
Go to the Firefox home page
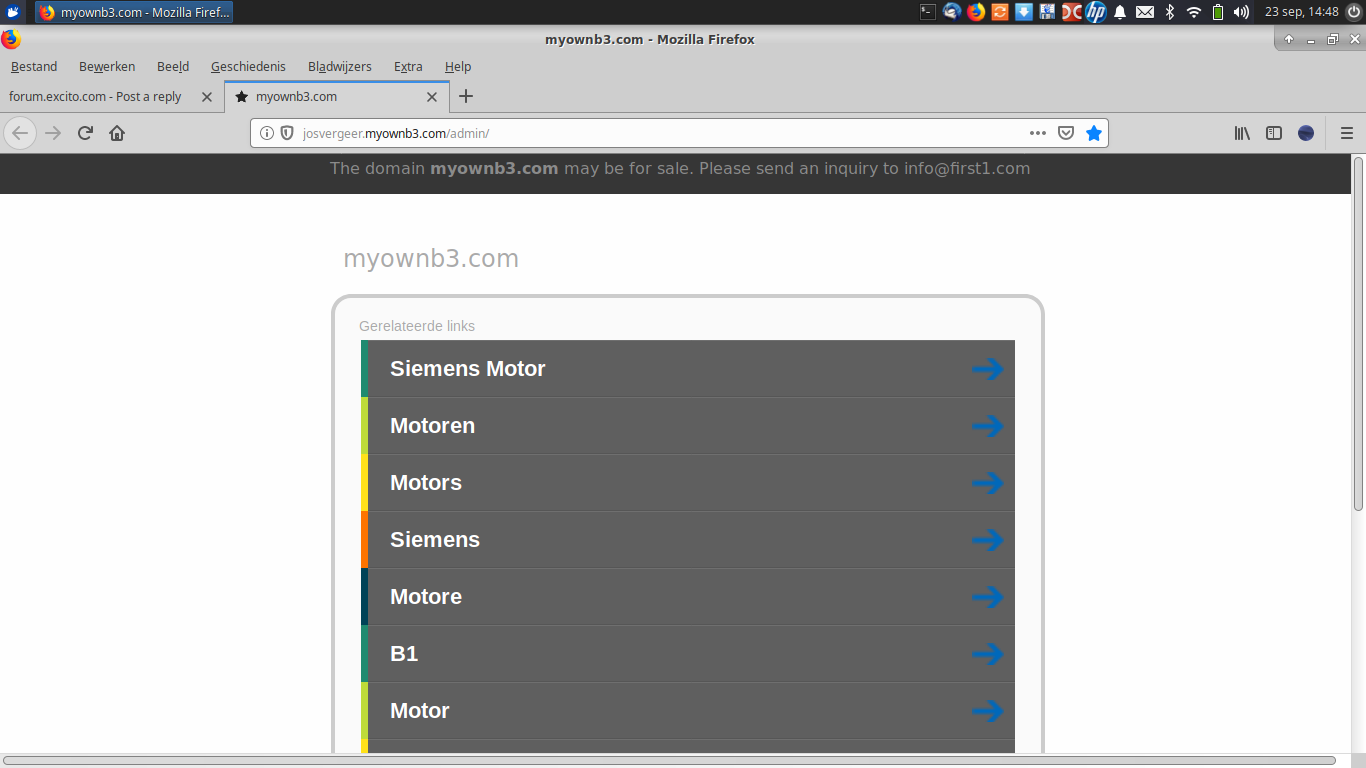point(117,133)
